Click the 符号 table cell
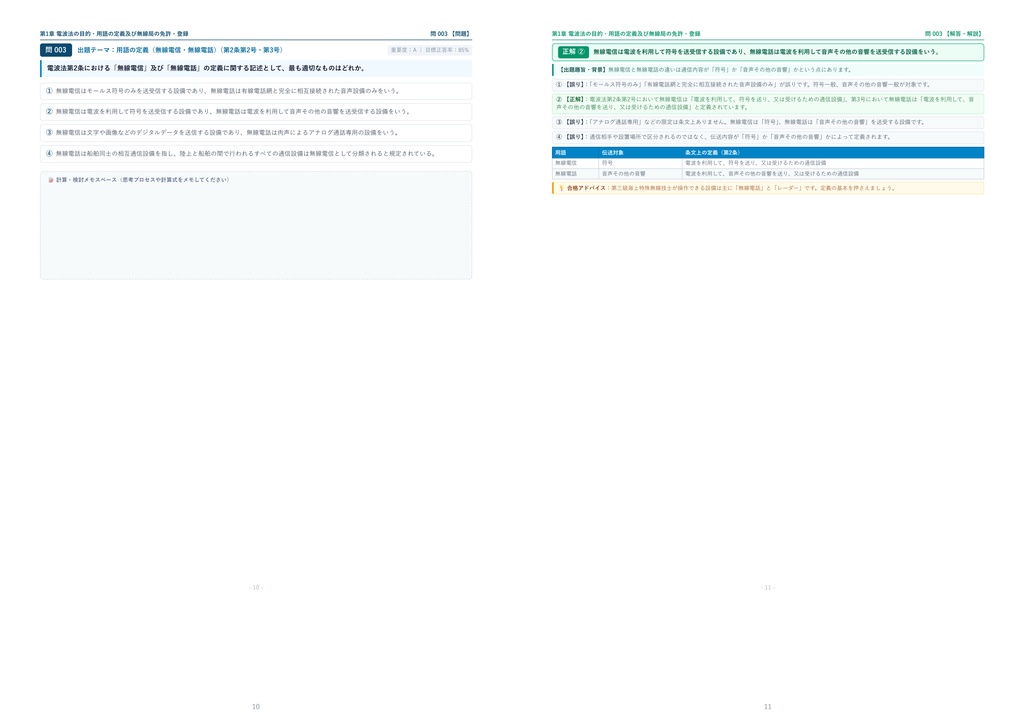 point(640,163)
